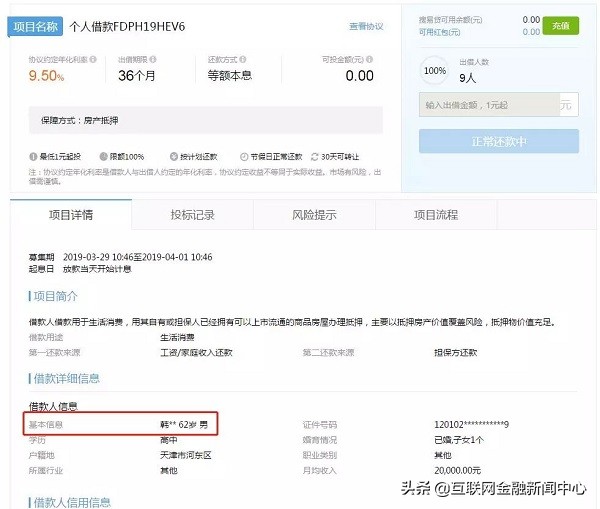Click the 高中 education value

(169, 440)
